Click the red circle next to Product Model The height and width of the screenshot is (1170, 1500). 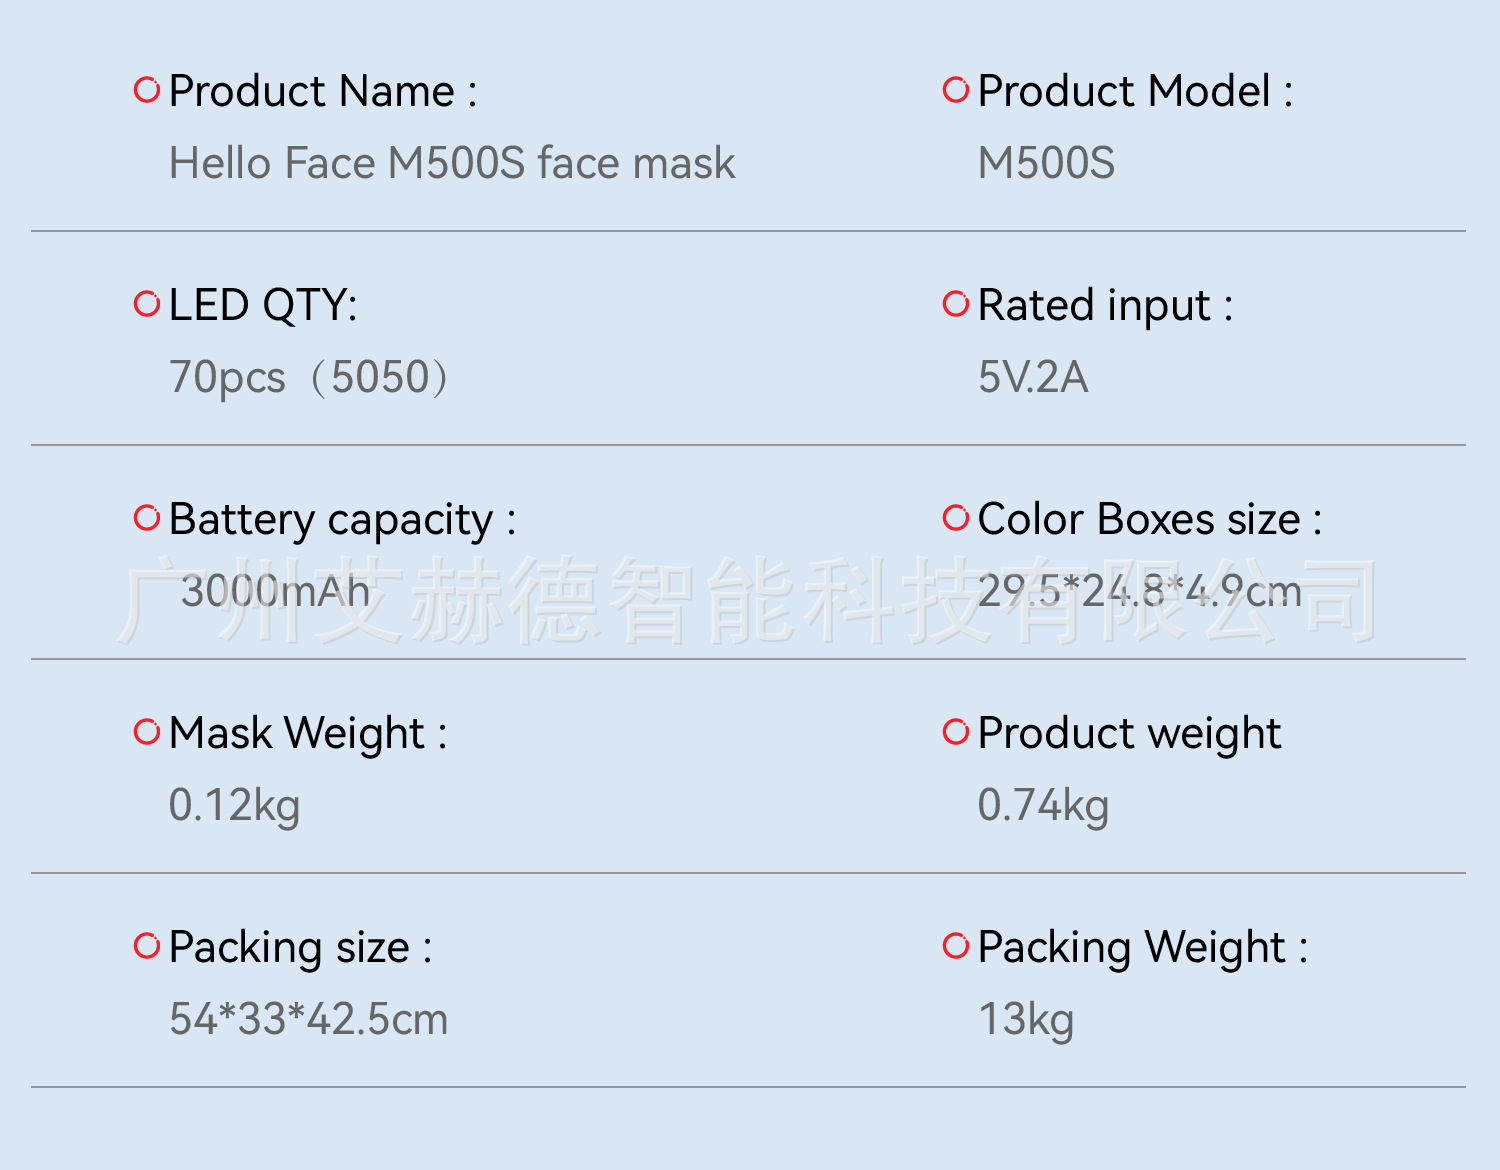pos(956,90)
